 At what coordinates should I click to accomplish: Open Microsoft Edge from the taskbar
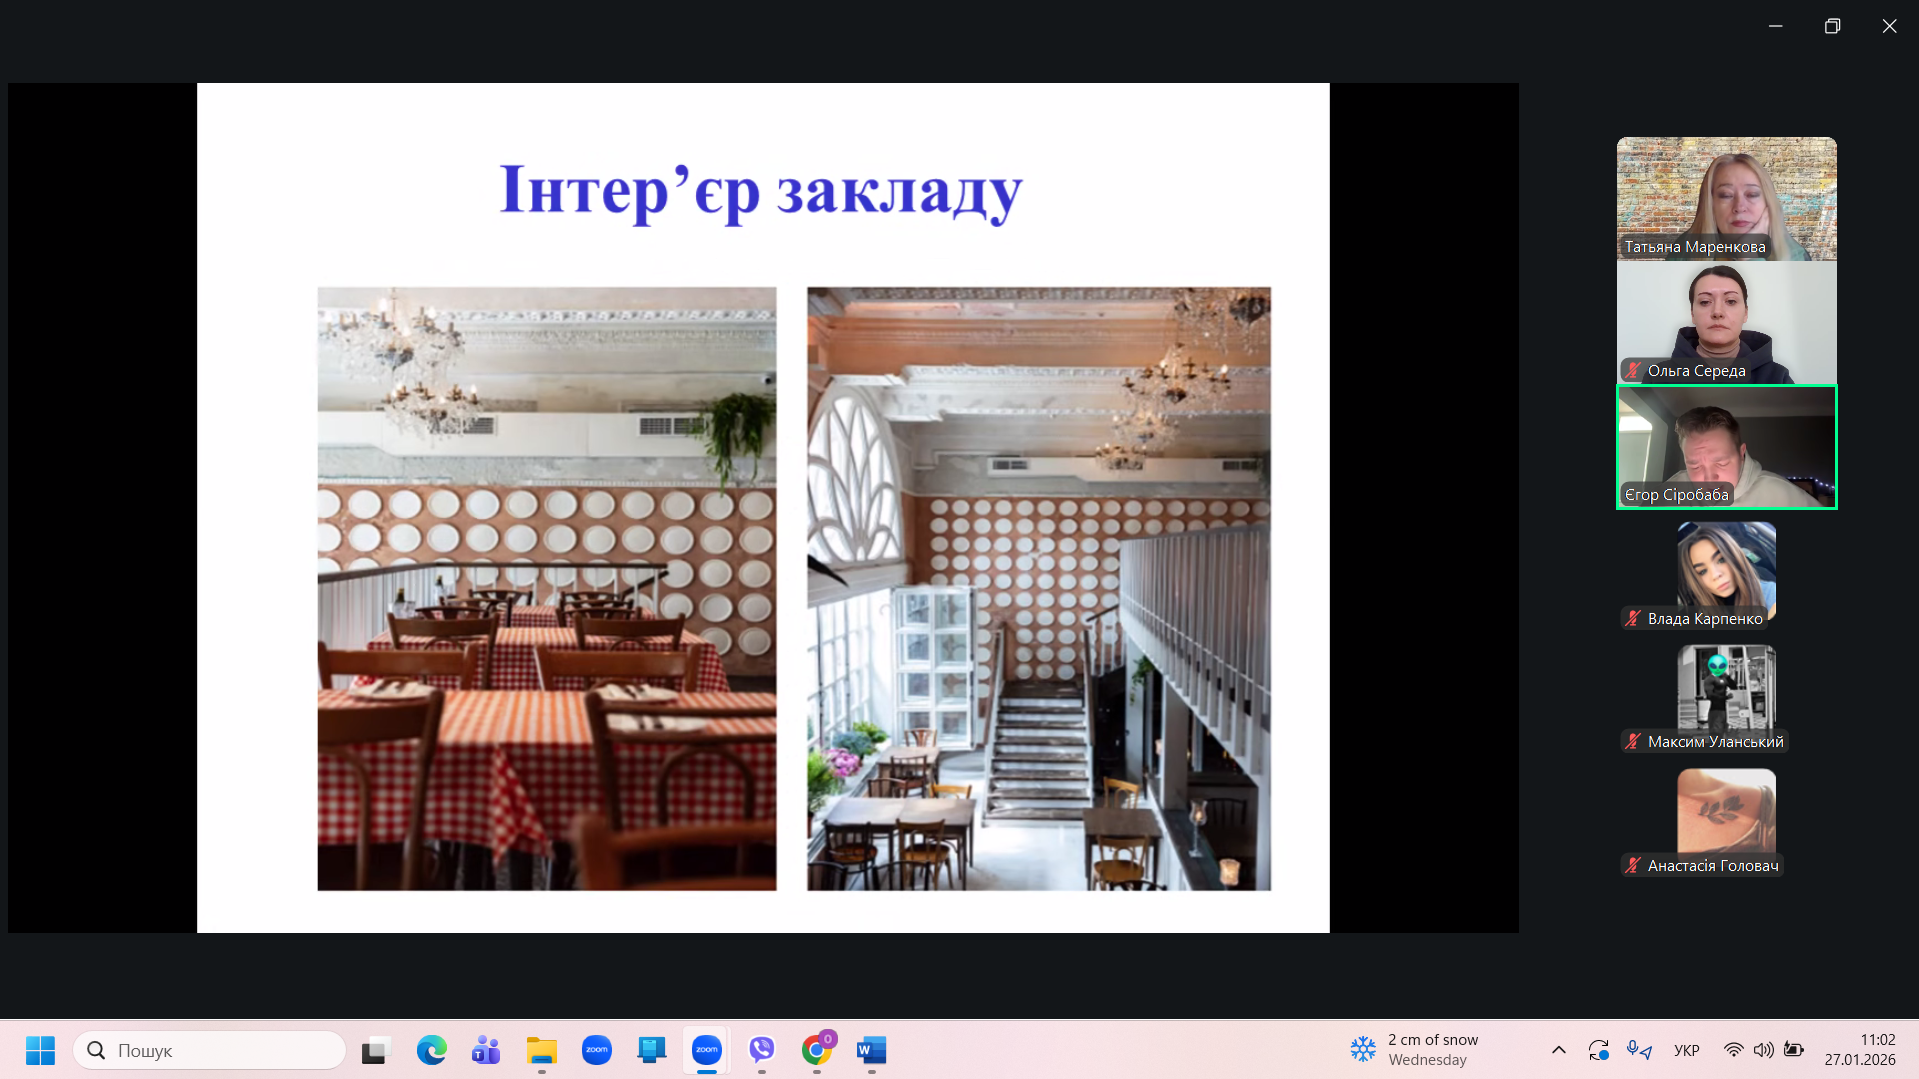tap(432, 1050)
